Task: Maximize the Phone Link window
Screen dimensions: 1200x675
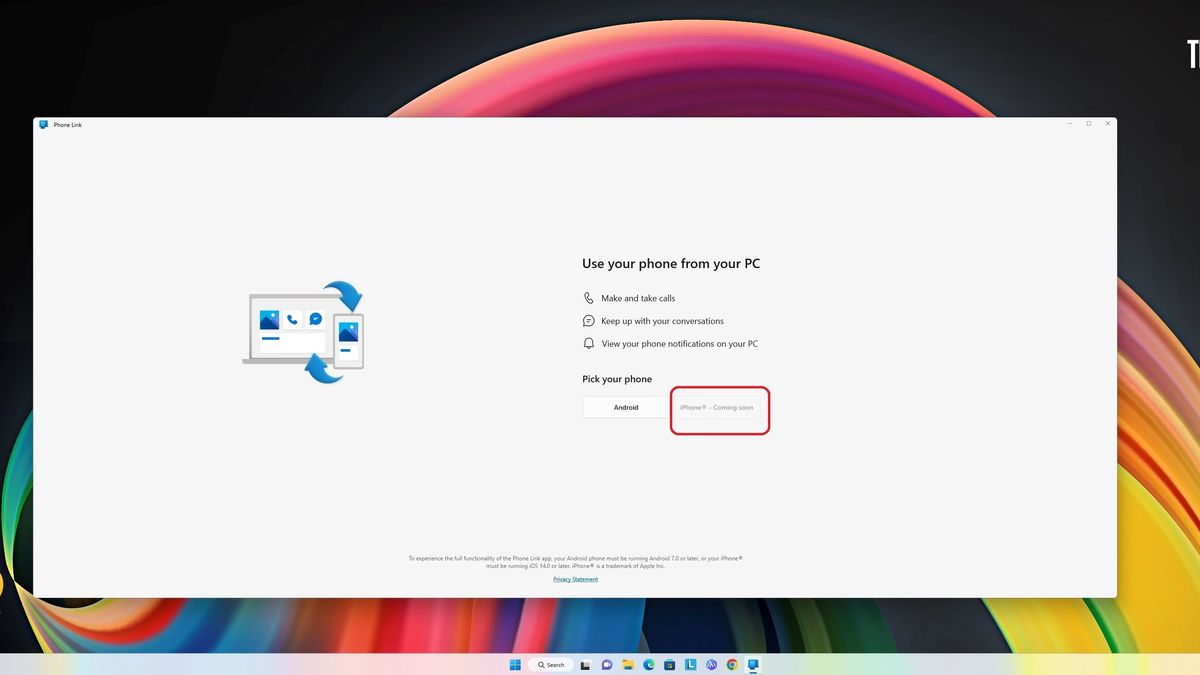Action: [1088, 124]
